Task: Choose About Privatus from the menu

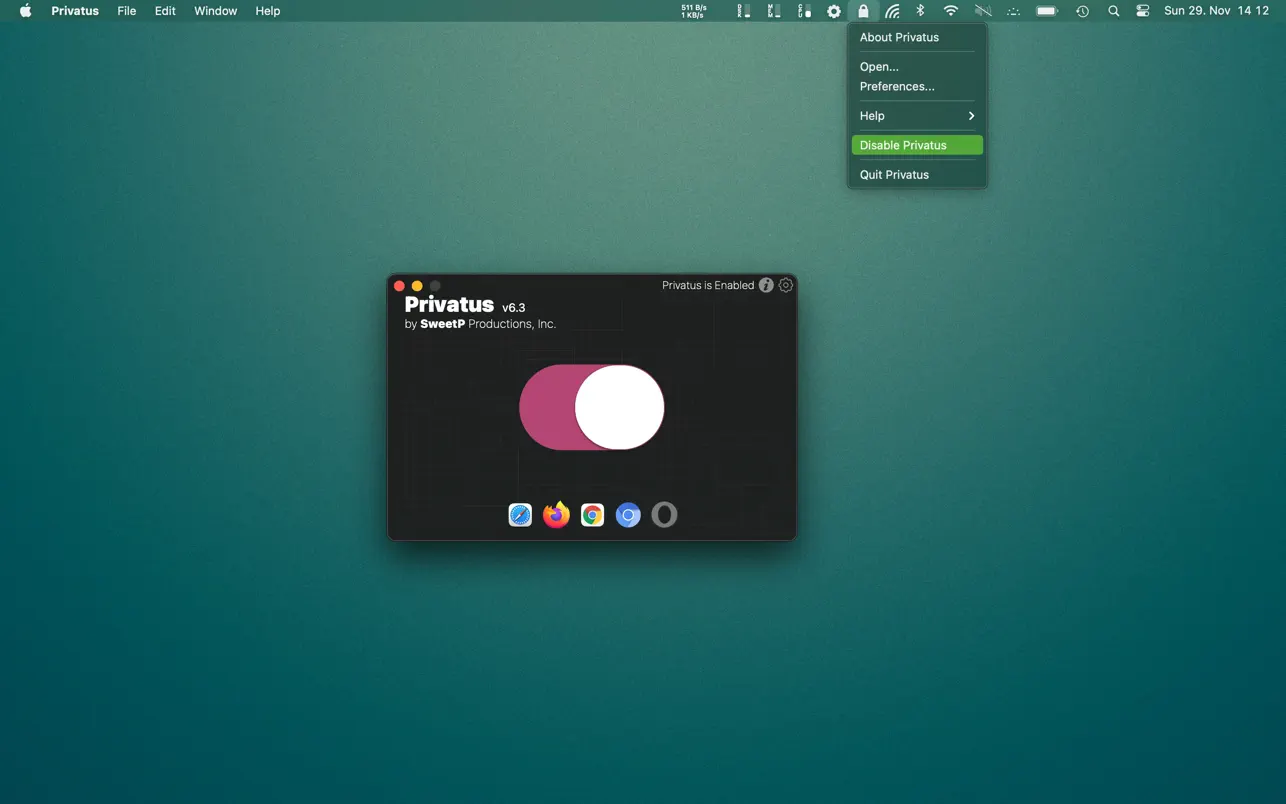Action: point(899,37)
